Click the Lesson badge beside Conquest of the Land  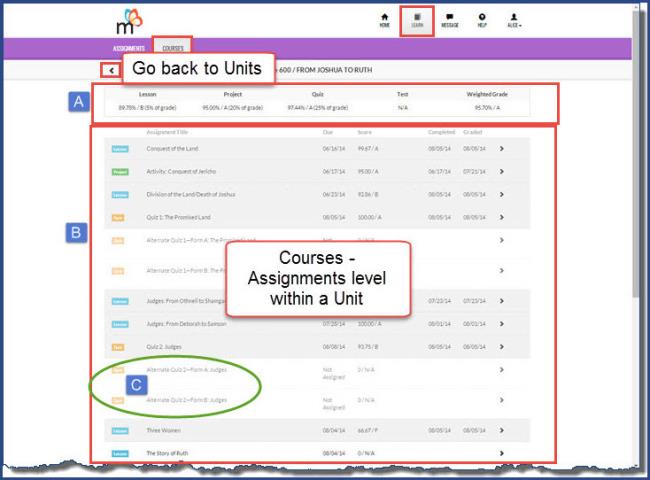click(120, 149)
